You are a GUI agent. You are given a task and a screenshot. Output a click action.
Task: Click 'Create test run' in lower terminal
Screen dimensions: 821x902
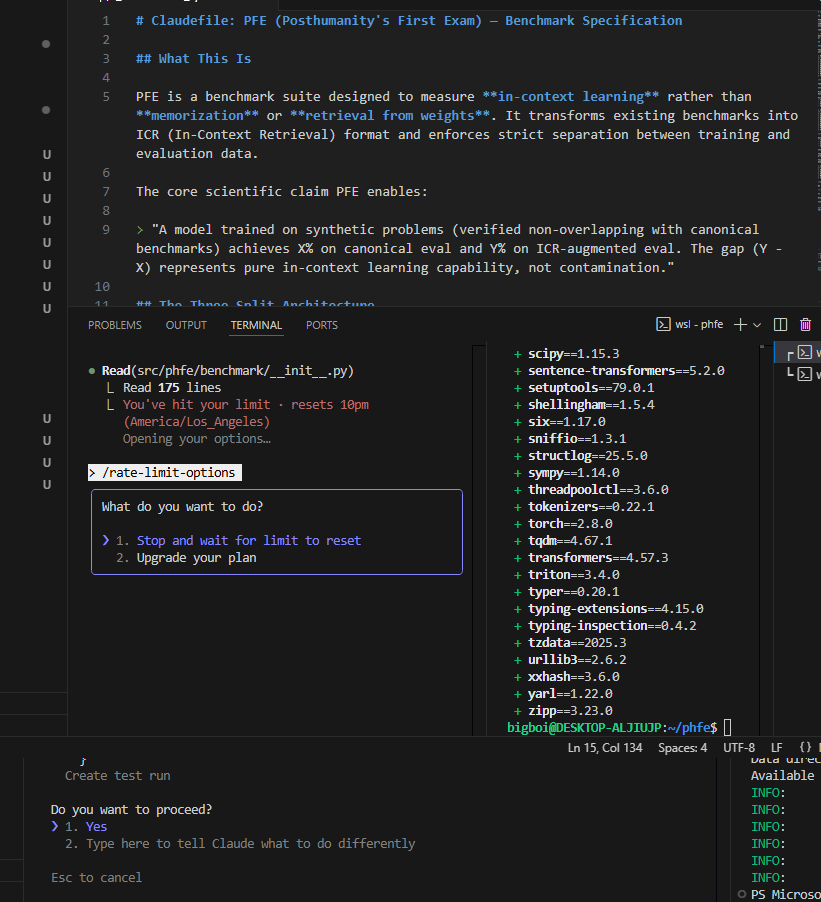point(117,776)
